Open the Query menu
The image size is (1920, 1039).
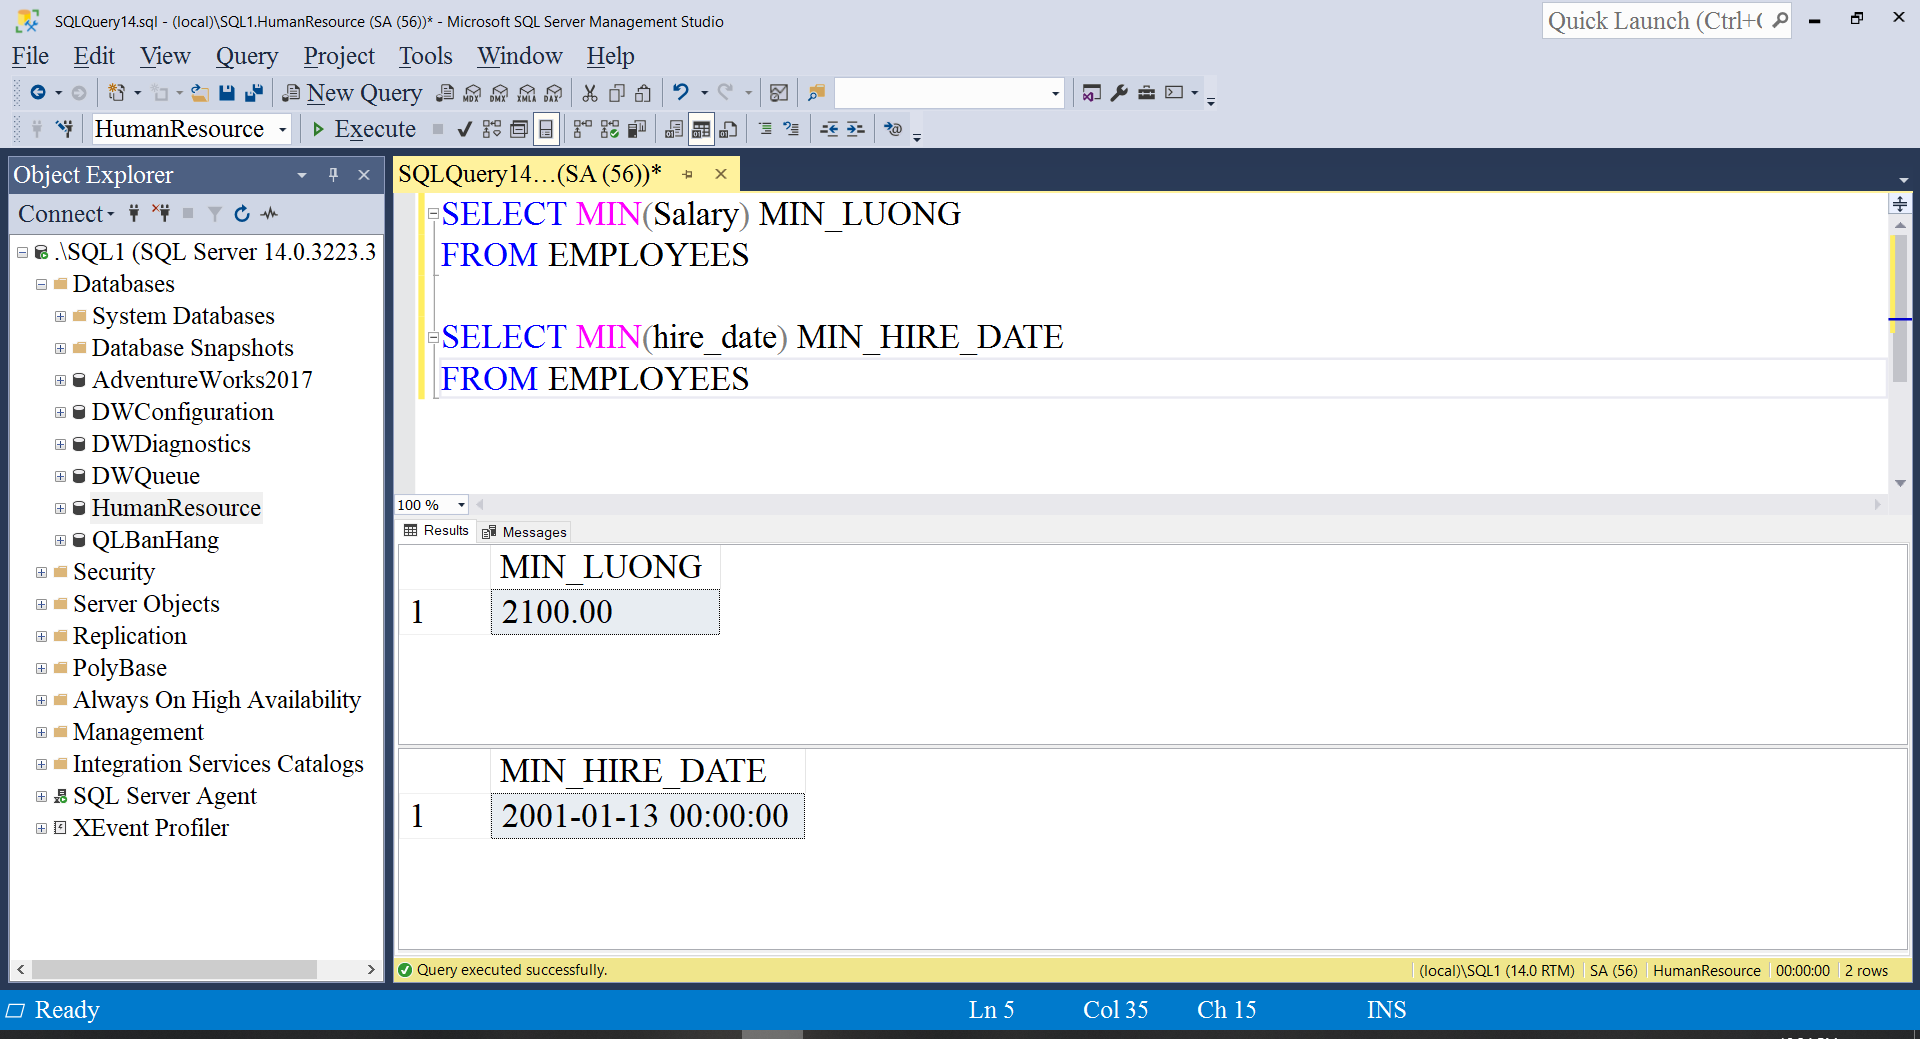[246, 56]
